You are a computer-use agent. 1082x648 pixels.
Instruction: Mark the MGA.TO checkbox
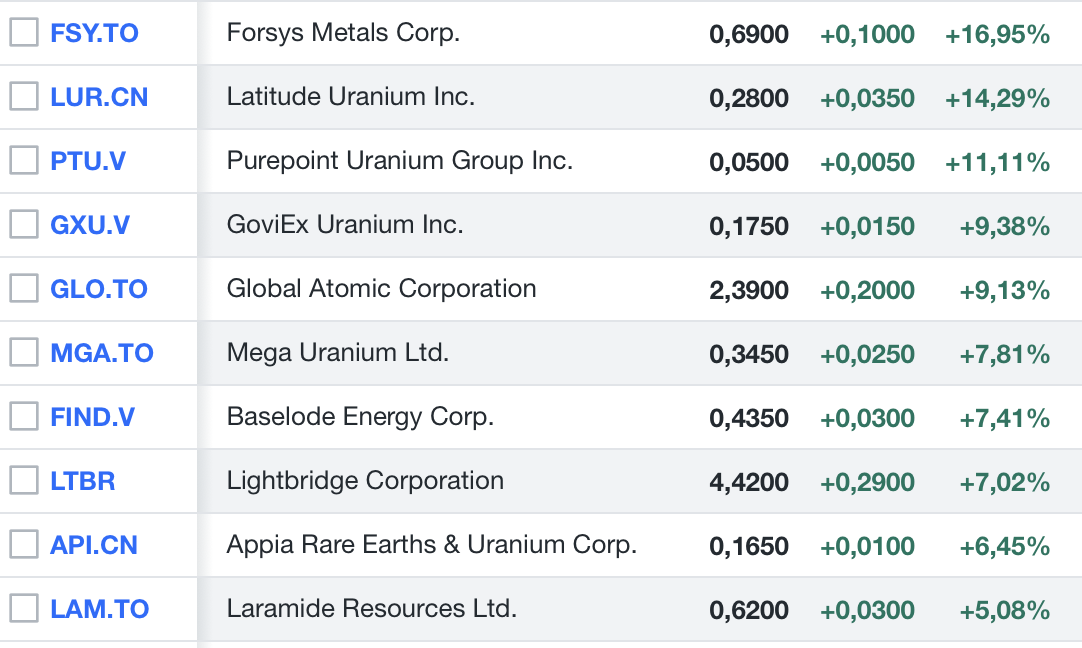(23, 353)
